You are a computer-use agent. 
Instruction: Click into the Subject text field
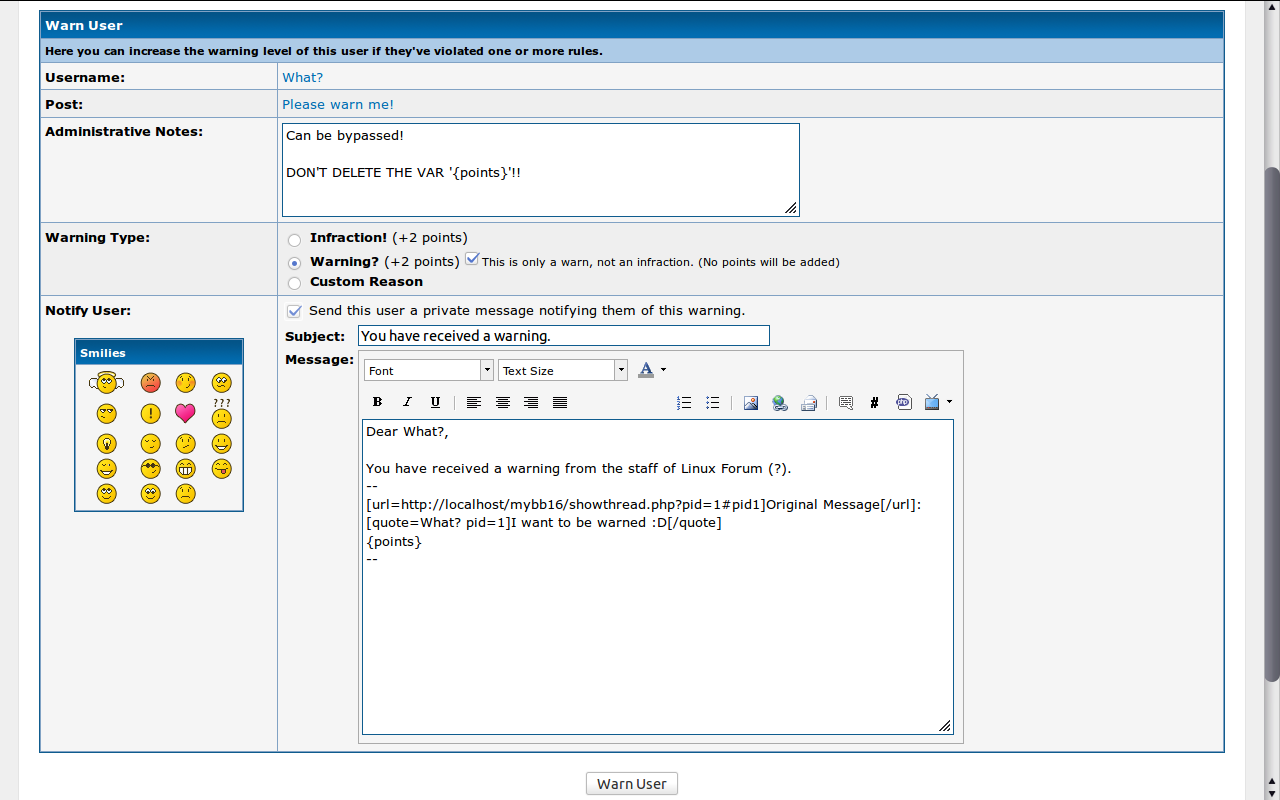(563, 336)
